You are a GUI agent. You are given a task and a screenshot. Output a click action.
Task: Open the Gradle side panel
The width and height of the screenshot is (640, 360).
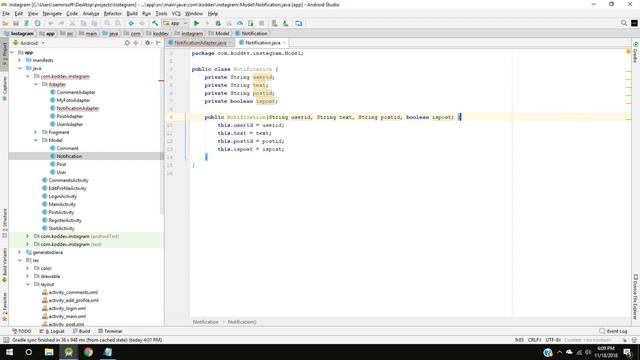point(636,52)
